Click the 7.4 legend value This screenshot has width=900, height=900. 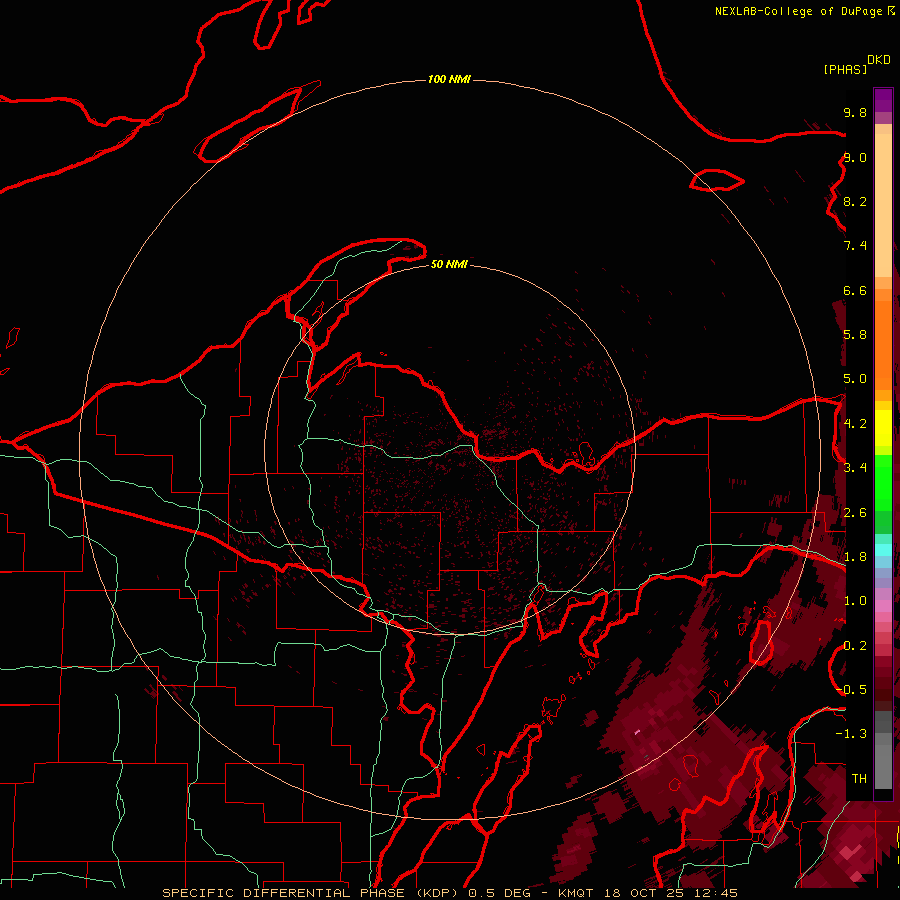(855, 246)
